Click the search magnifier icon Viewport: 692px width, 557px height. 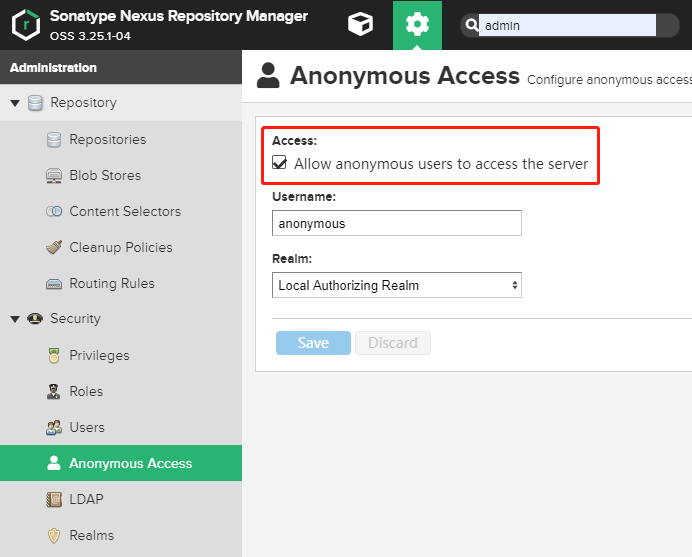point(471,26)
